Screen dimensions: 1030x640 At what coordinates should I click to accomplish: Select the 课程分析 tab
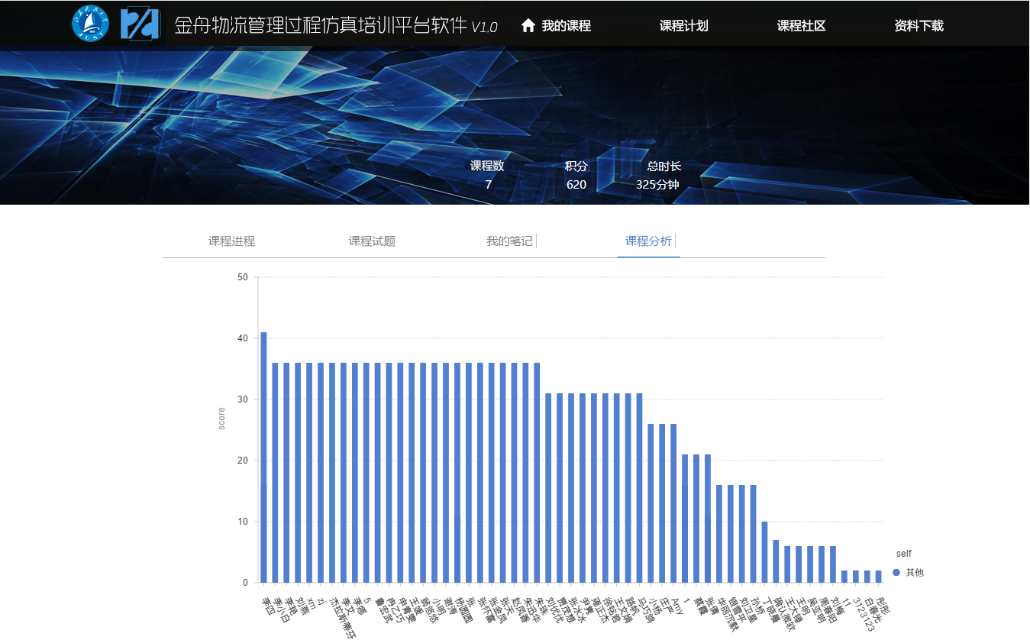click(648, 241)
